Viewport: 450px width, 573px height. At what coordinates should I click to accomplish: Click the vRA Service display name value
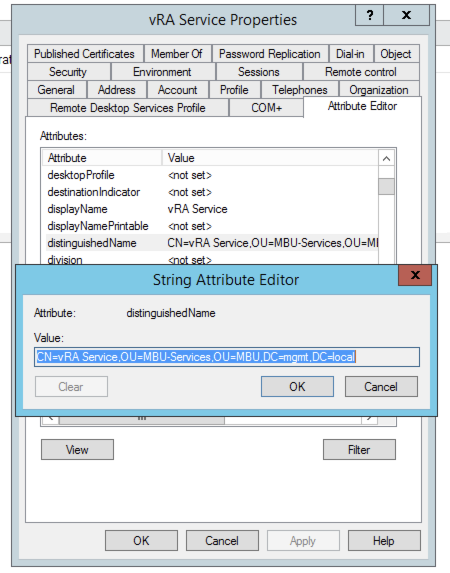[x=197, y=209]
